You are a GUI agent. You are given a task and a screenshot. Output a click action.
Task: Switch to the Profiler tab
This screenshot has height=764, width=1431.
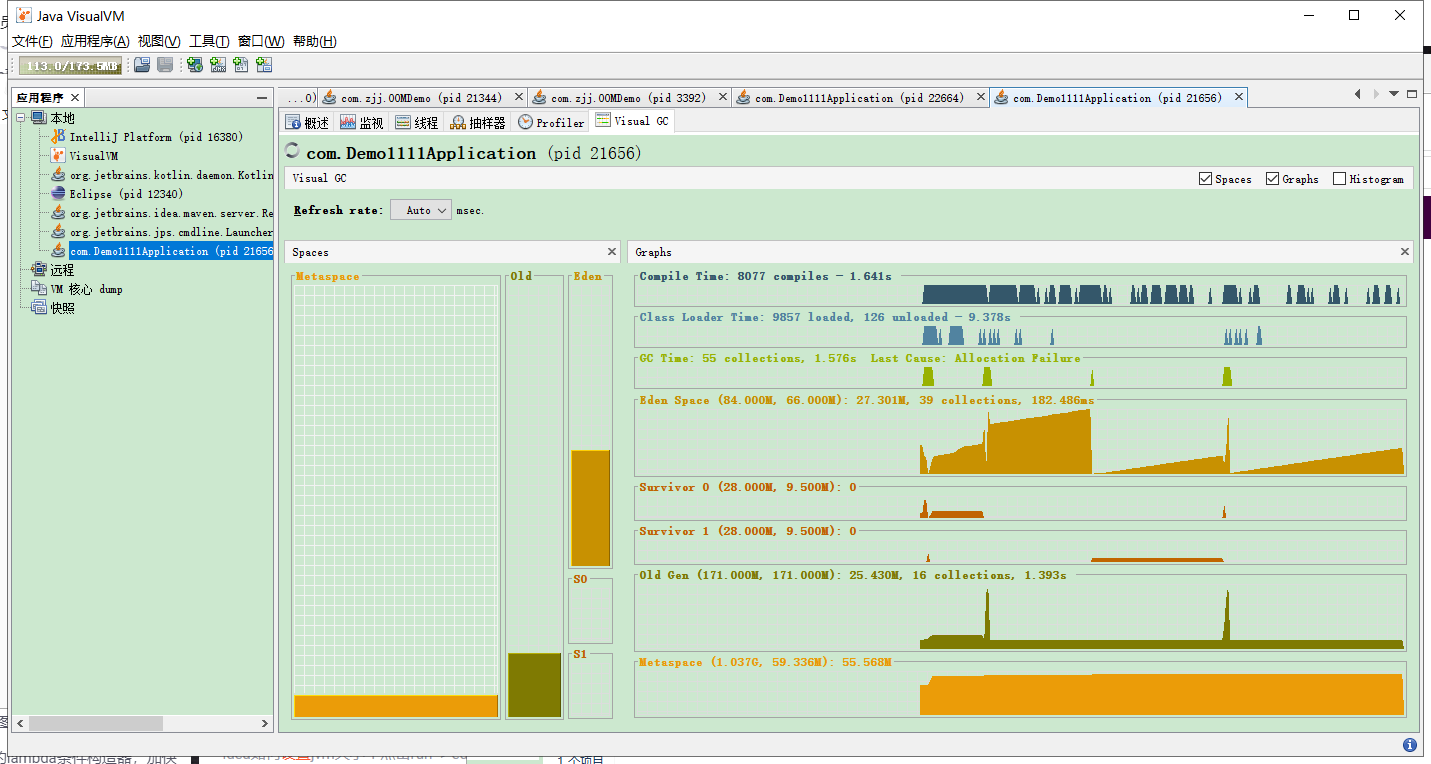tap(551, 122)
